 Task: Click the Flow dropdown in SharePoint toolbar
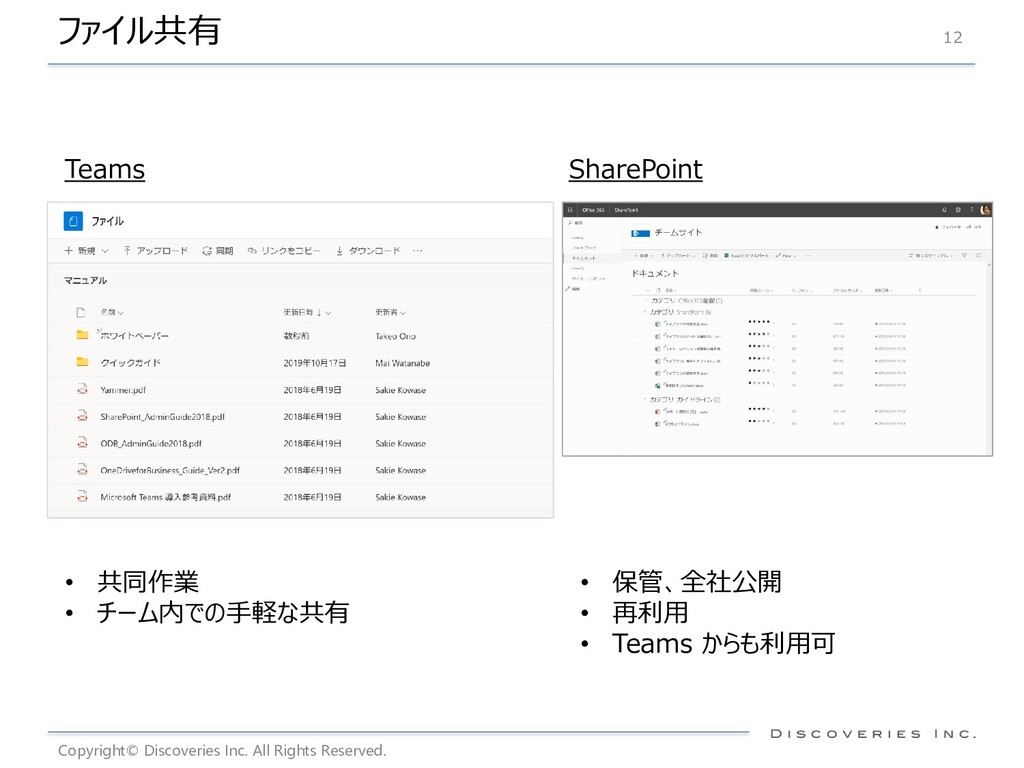point(786,256)
